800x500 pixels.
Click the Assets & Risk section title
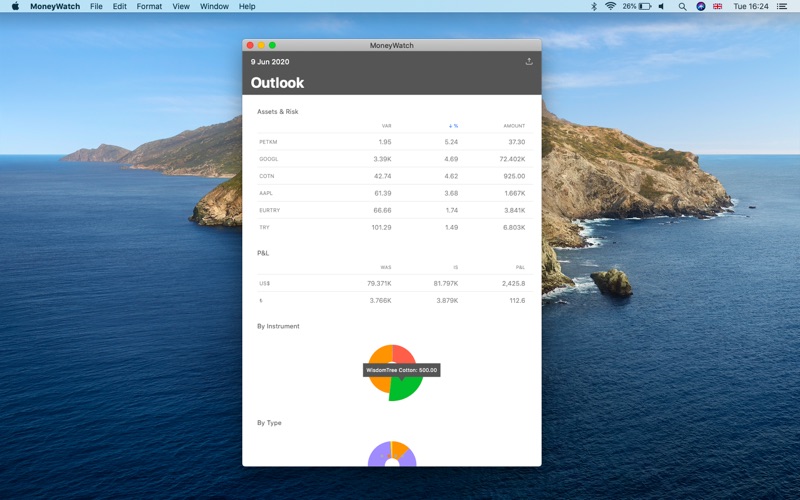[x=278, y=111]
